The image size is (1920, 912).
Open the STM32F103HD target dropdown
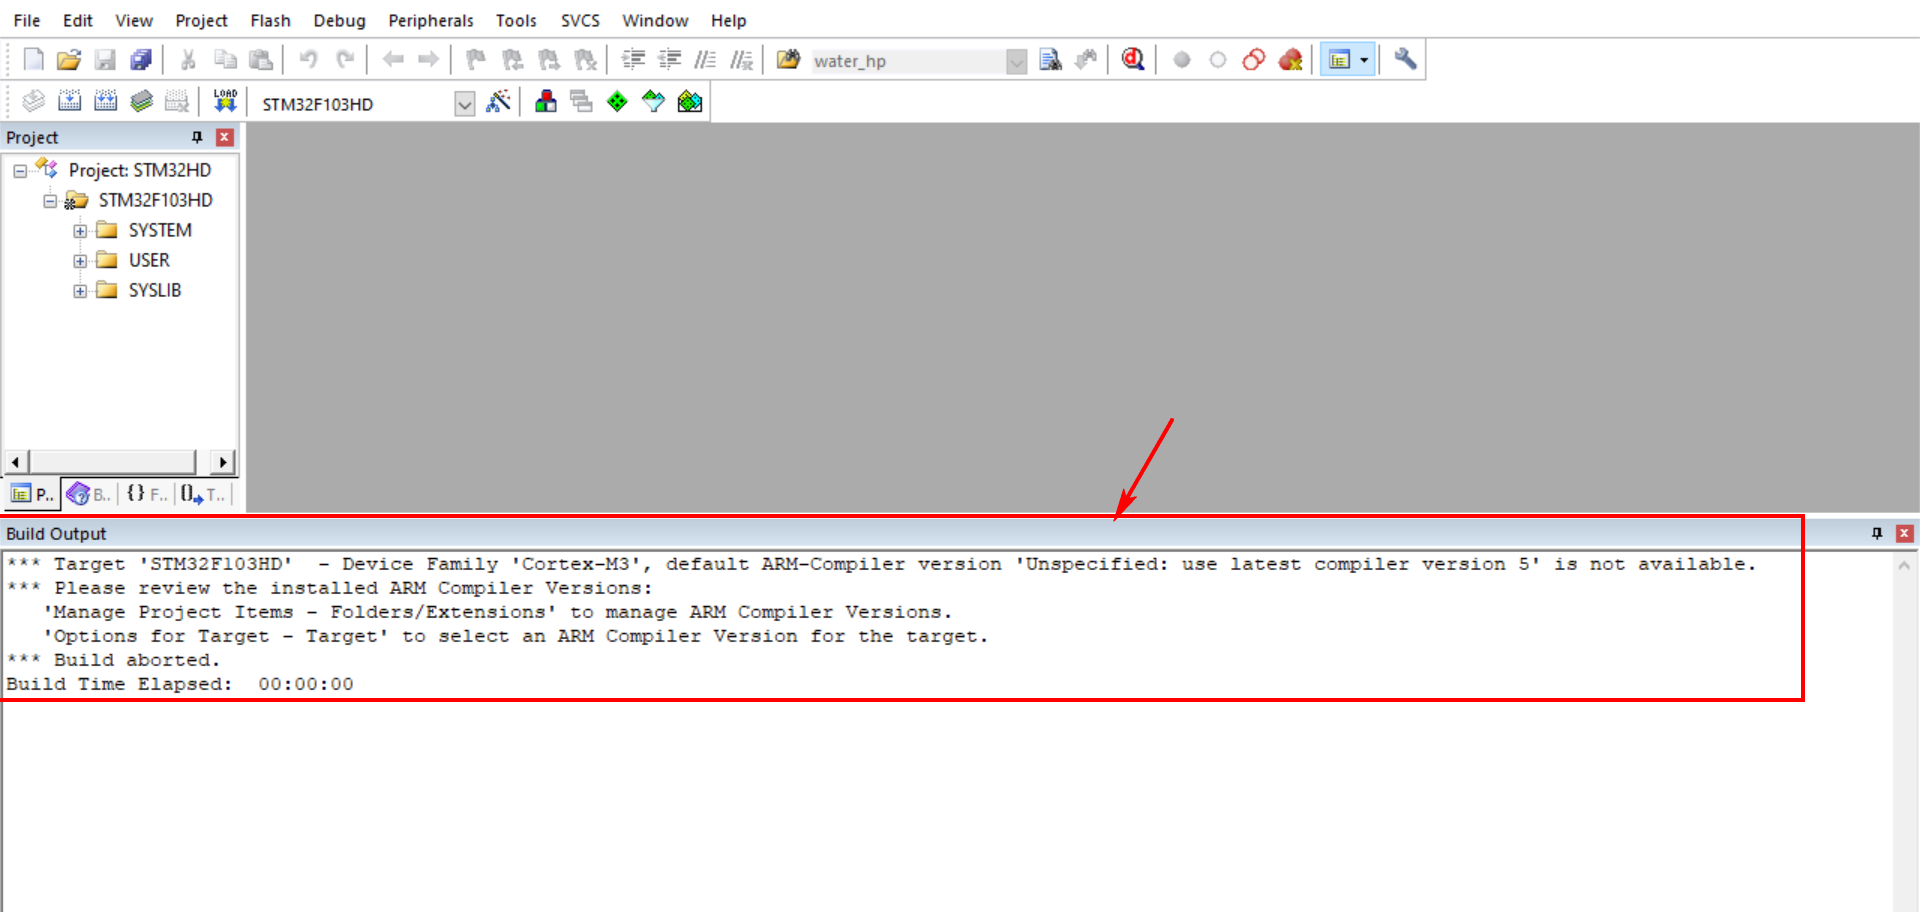464,104
